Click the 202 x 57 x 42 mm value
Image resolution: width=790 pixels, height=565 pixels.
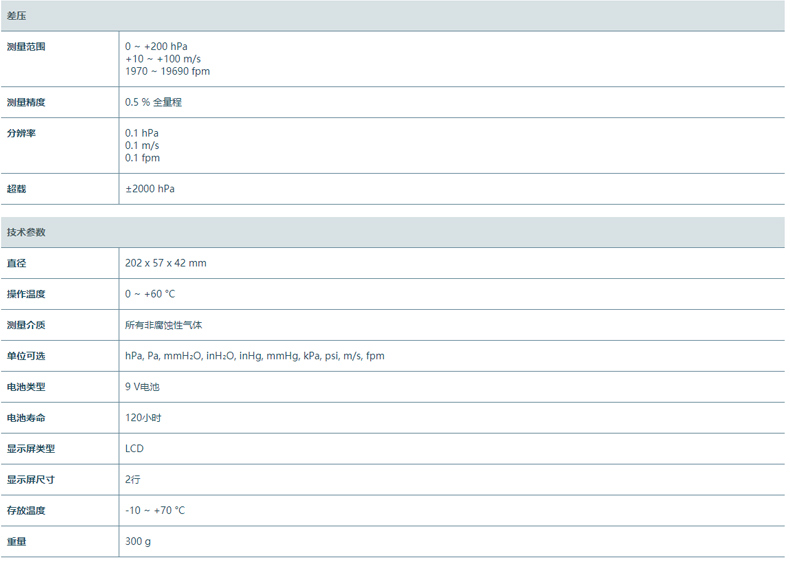point(165,263)
